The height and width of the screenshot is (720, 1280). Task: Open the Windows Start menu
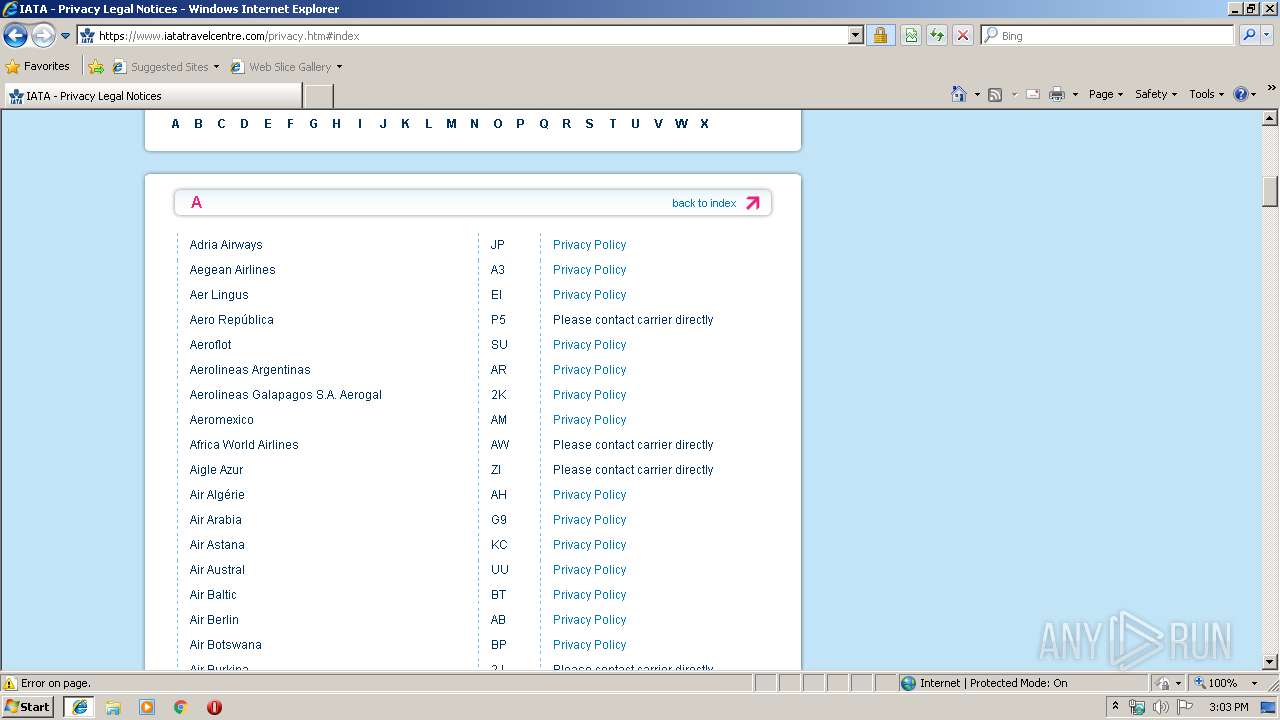(x=28, y=707)
